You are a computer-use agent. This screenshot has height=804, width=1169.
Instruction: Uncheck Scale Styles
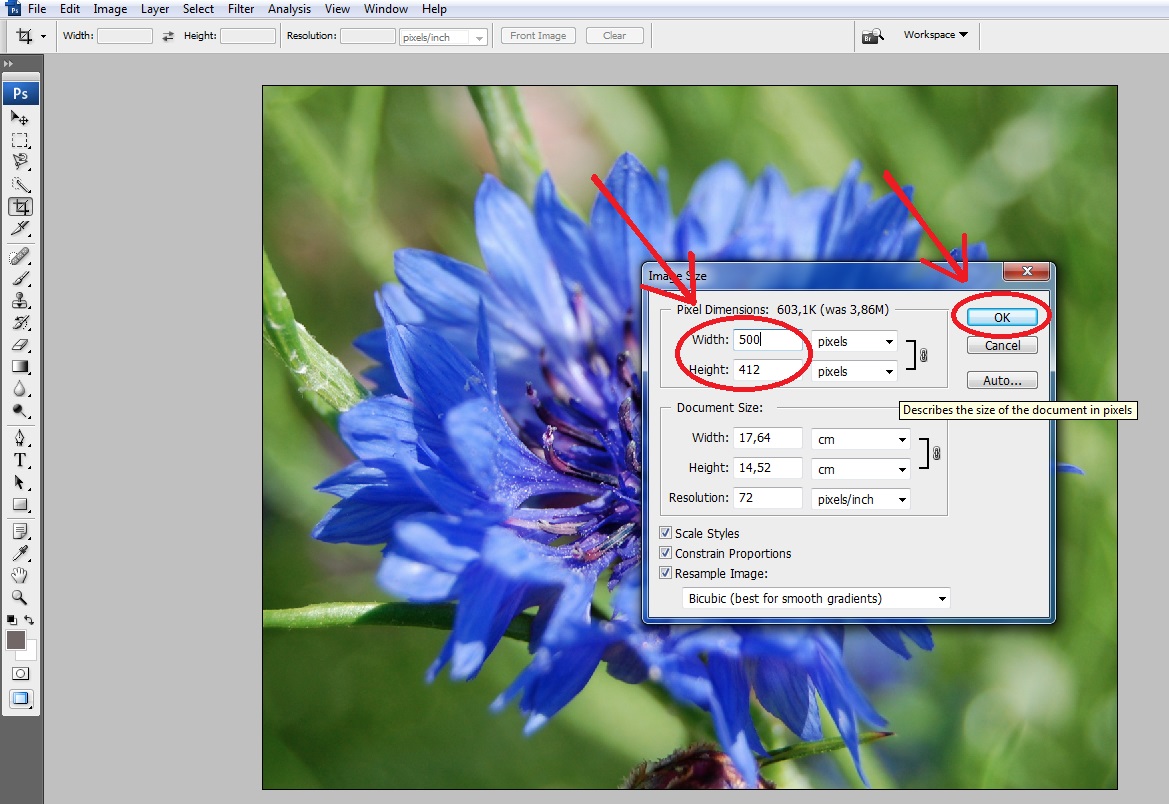tap(666, 533)
